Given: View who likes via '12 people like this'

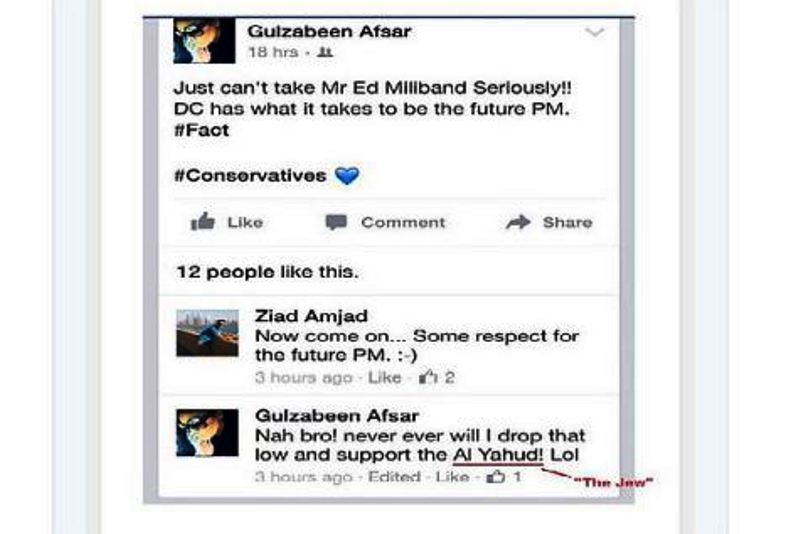Looking at the screenshot, I should [x=267, y=272].
